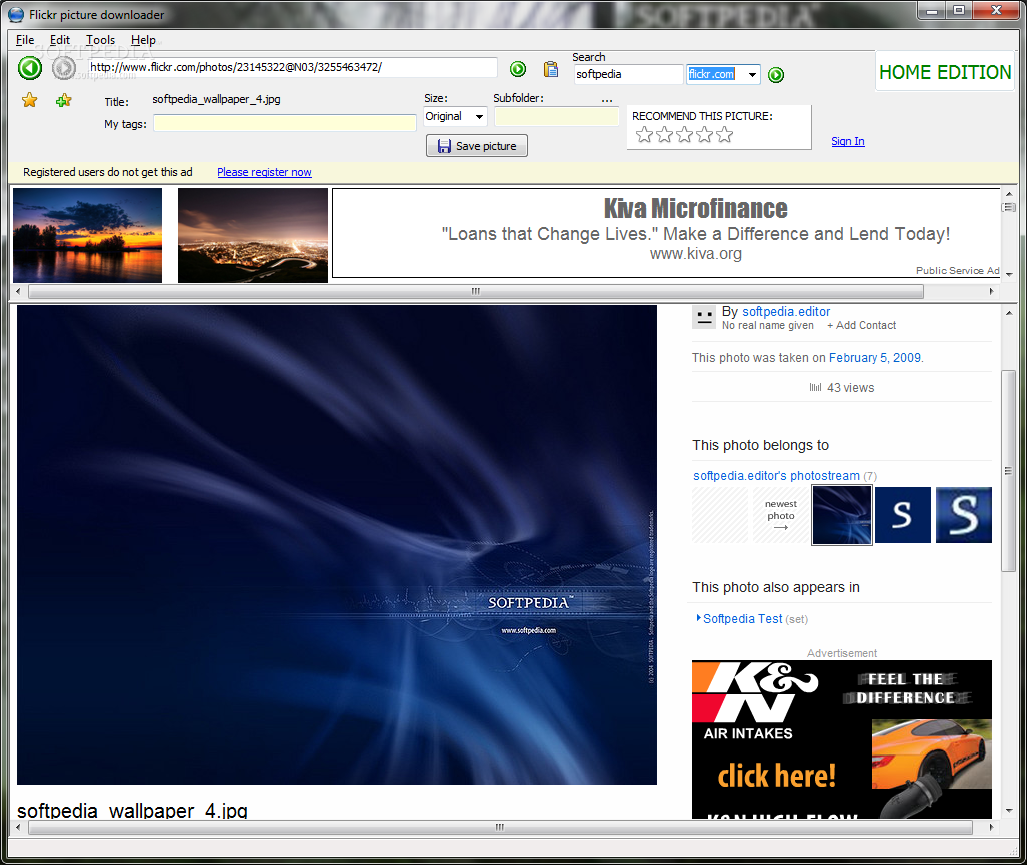This screenshot has height=865, width=1027.
Task: Click the add-to-favorites star with plus icon
Action: tap(64, 100)
